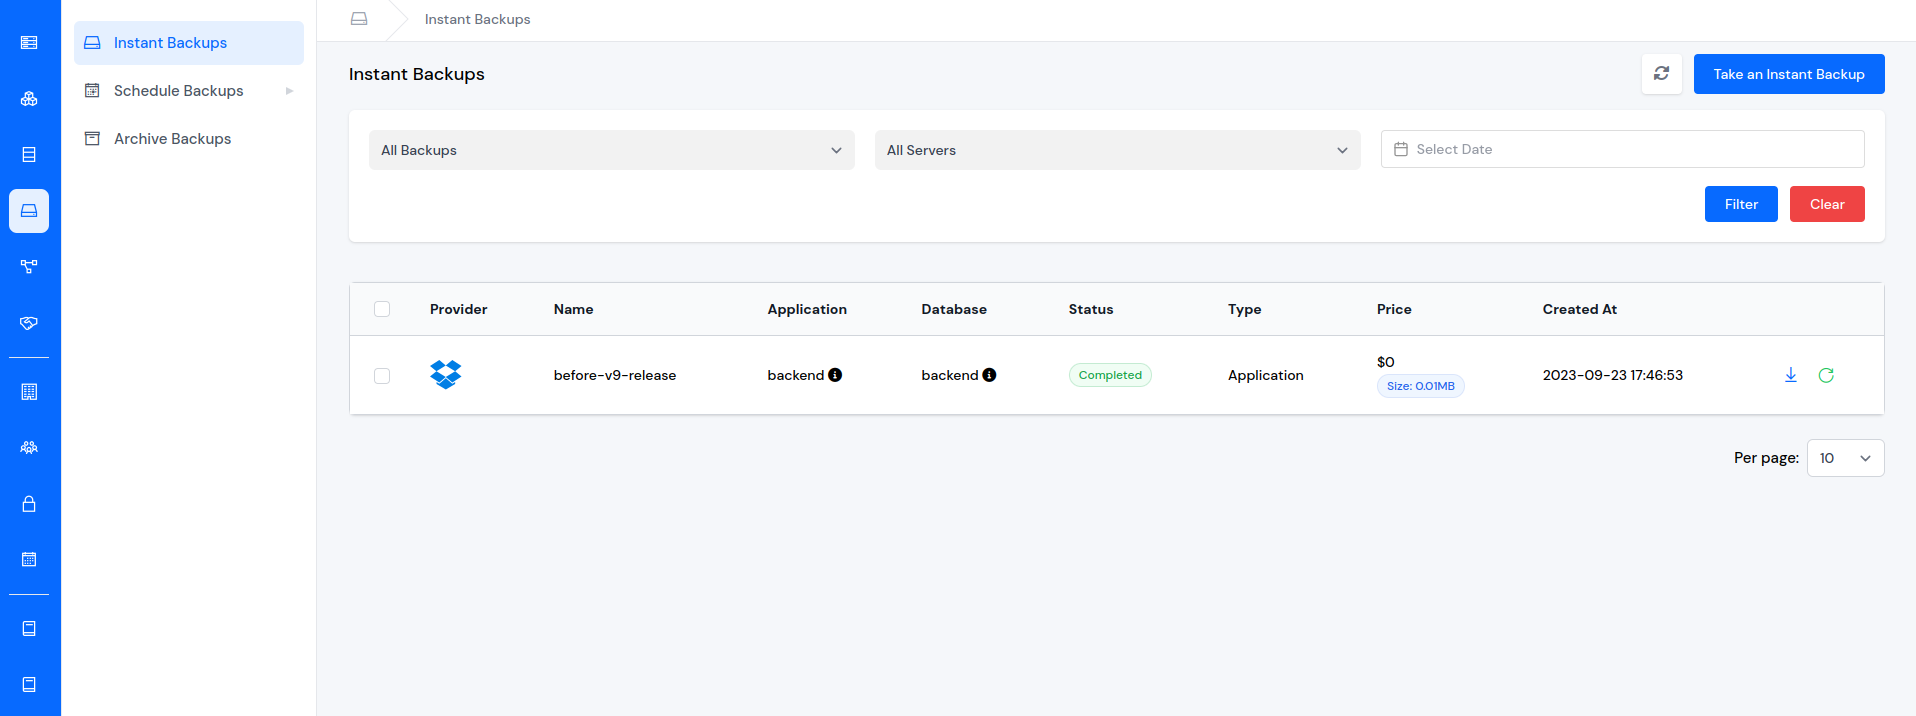Click the Name column header
This screenshot has width=1916, height=716.
tap(574, 309)
